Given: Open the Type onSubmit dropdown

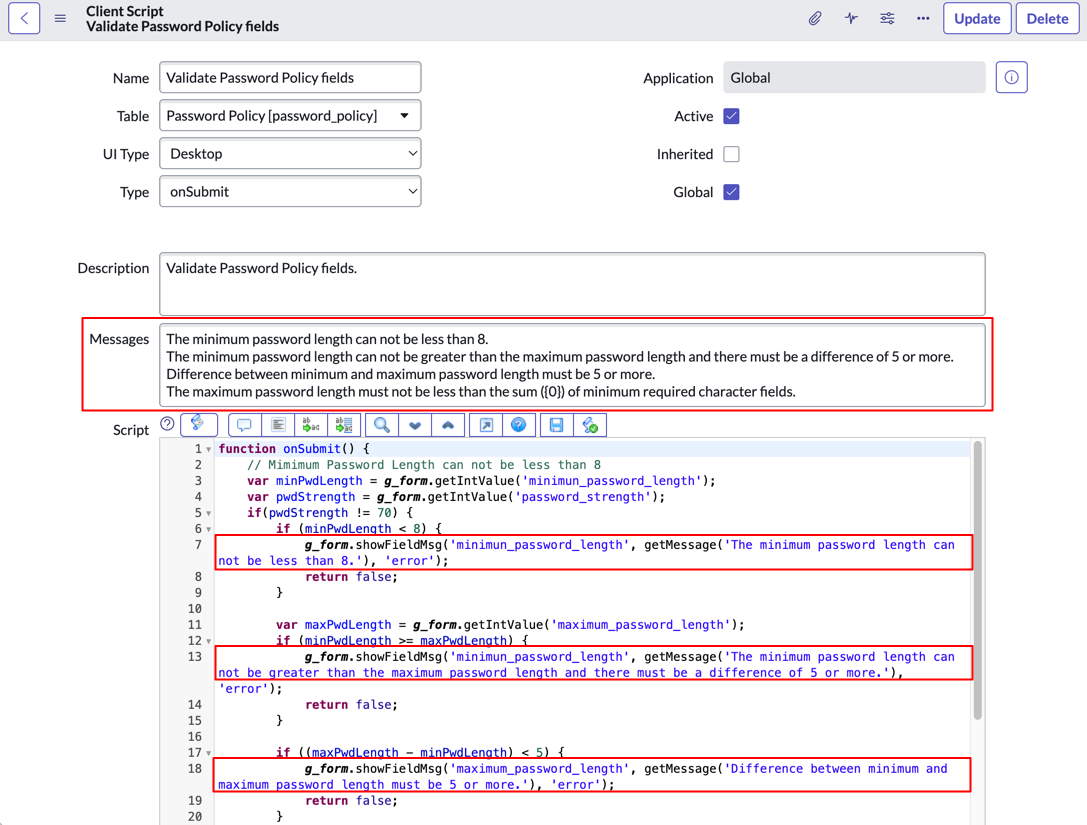Looking at the screenshot, I should click(x=290, y=192).
